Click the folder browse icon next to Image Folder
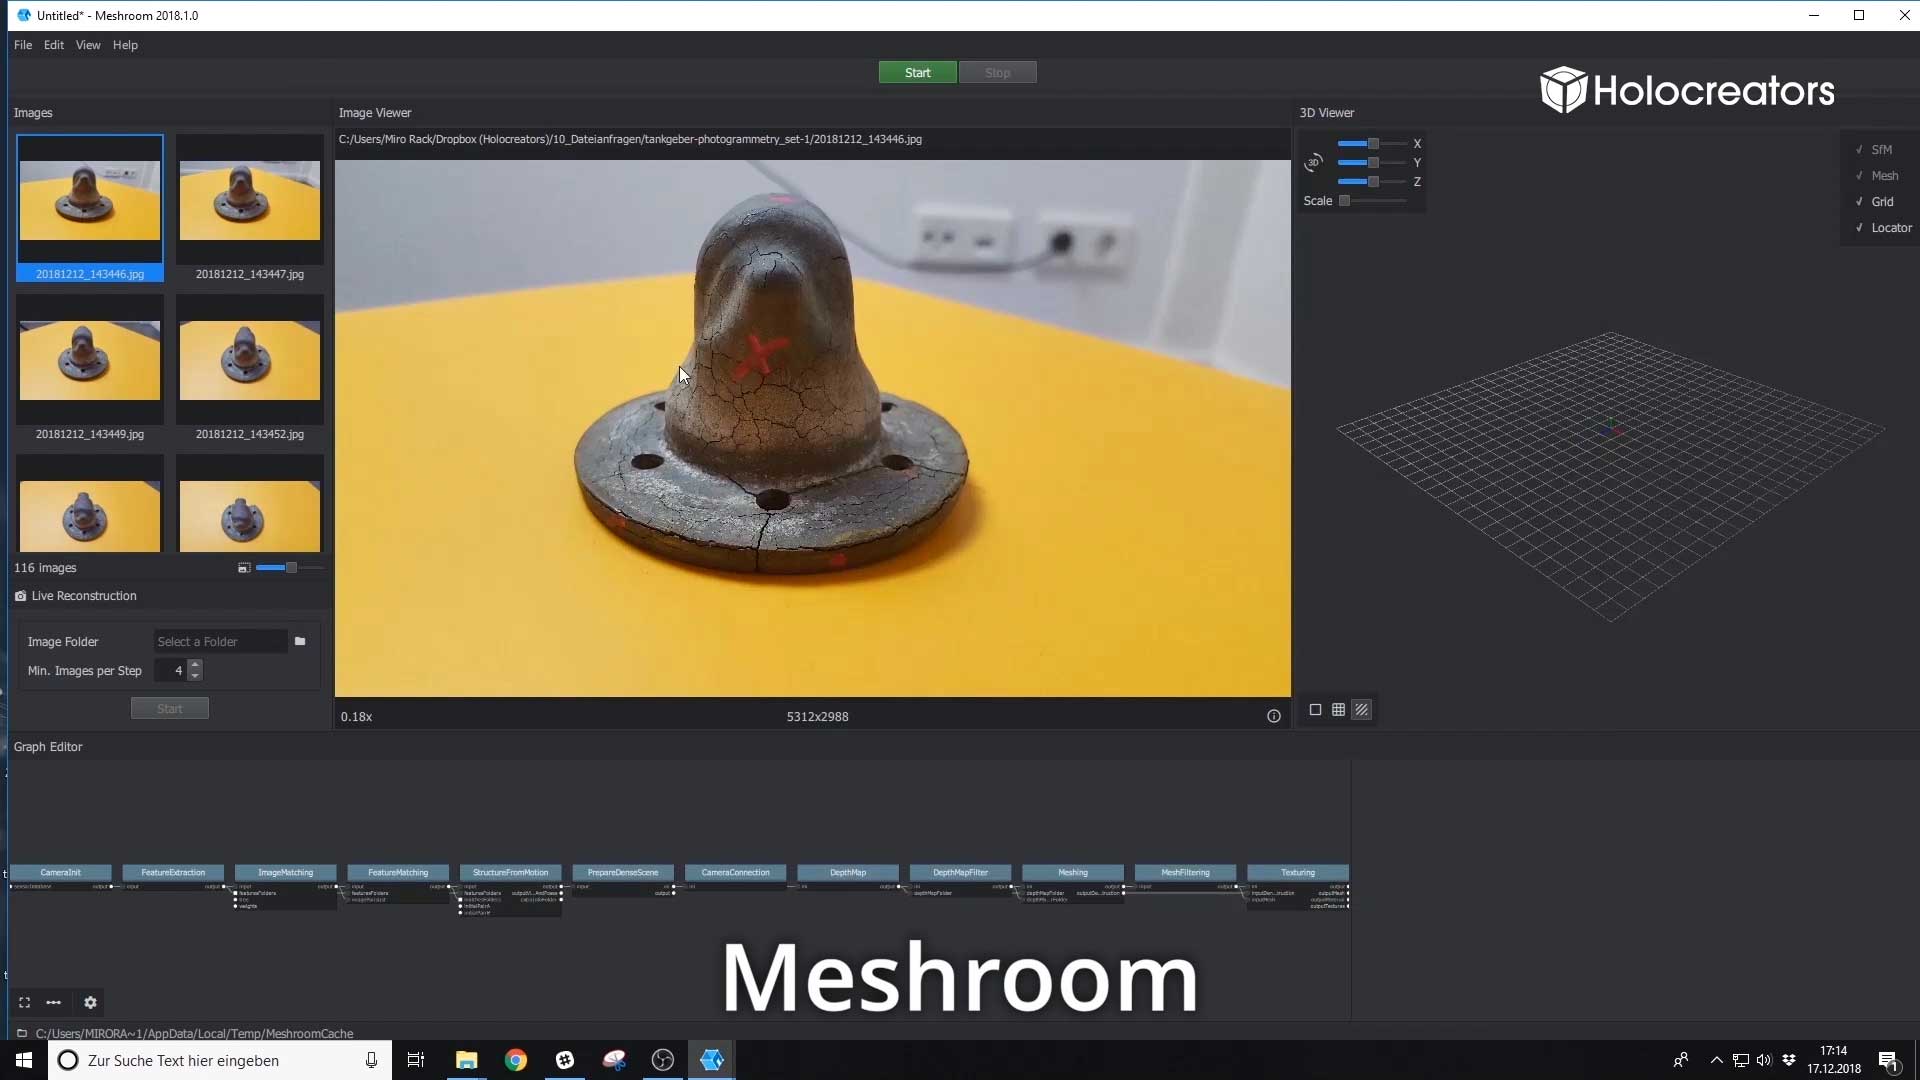This screenshot has width=1920, height=1080. (x=300, y=641)
